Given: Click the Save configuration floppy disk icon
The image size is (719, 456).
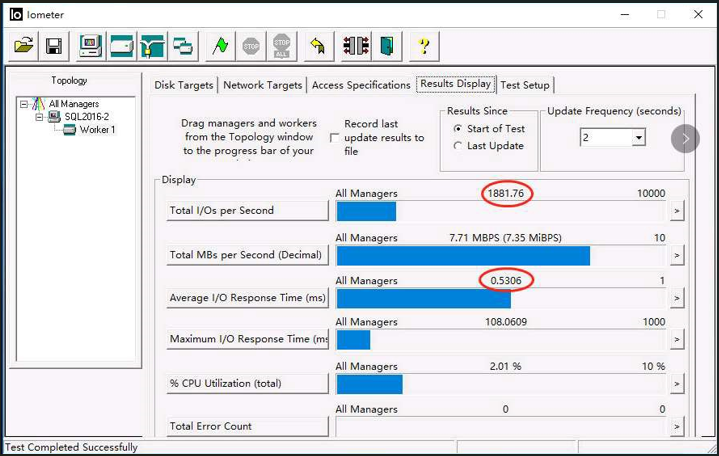Looking at the screenshot, I should [54, 46].
